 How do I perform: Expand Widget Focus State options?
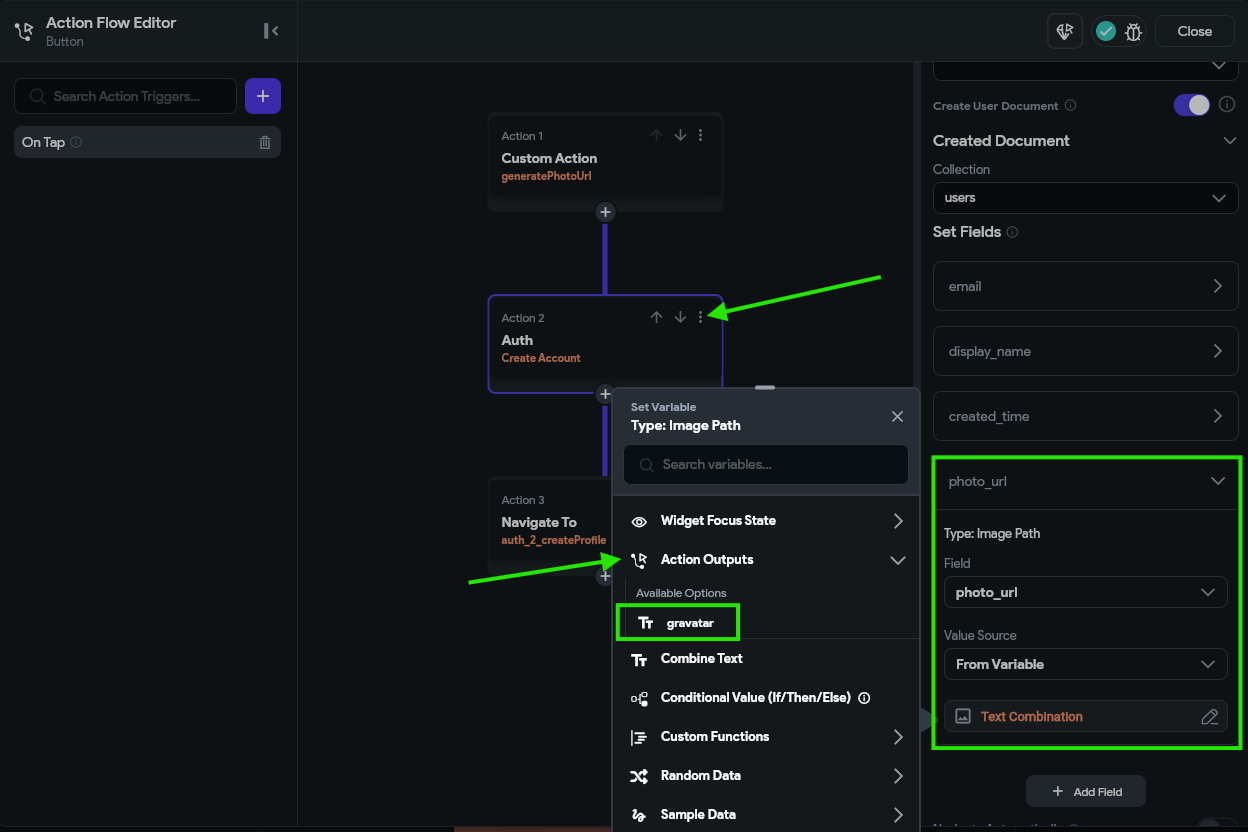point(766,521)
